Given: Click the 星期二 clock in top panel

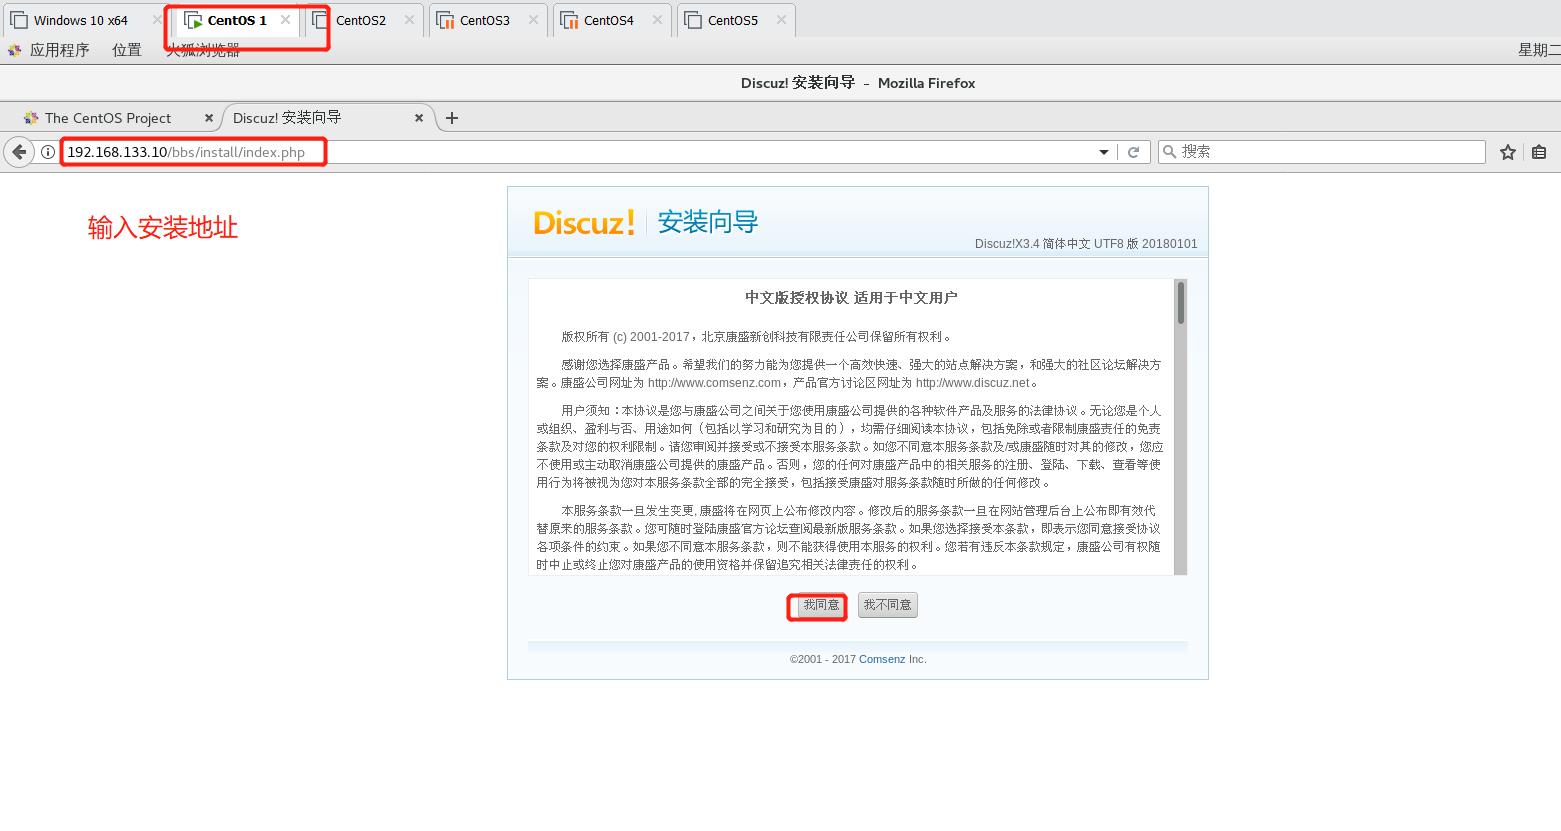Looking at the screenshot, I should [1539, 50].
